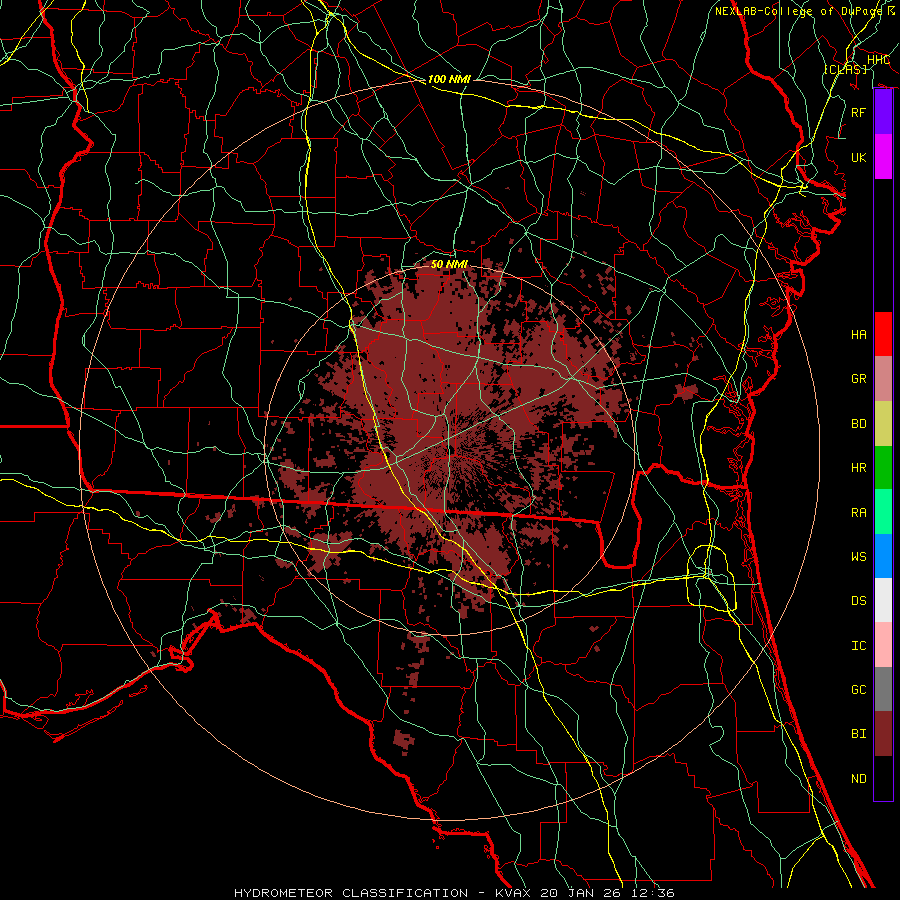This screenshot has width=900, height=900.
Task: Click the radar site center of echoes
Action: (450, 450)
